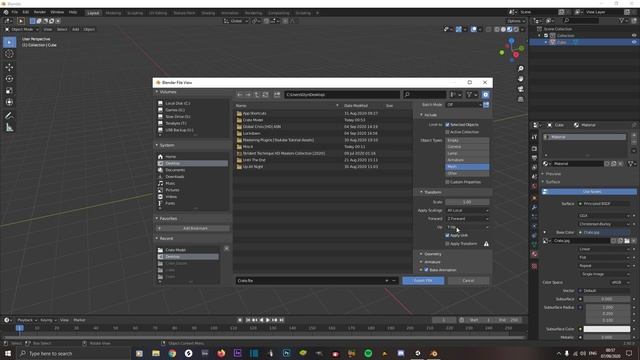Refresh the file list
640x360 pixels.
(x=265, y=95)
